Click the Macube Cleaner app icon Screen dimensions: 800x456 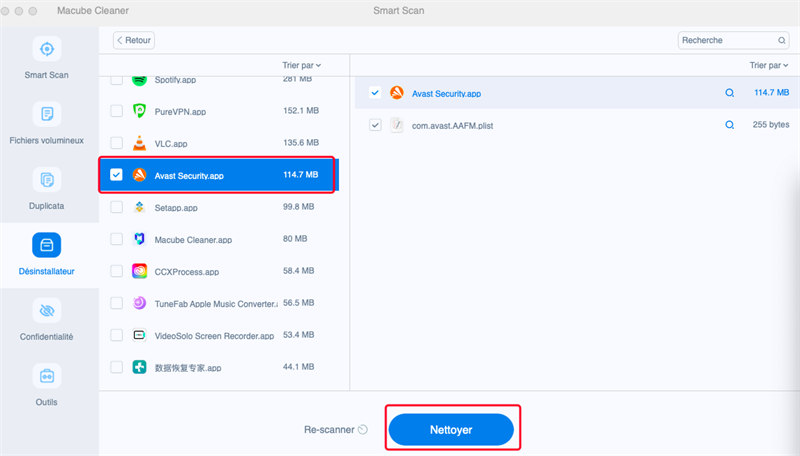pos(139,239)
